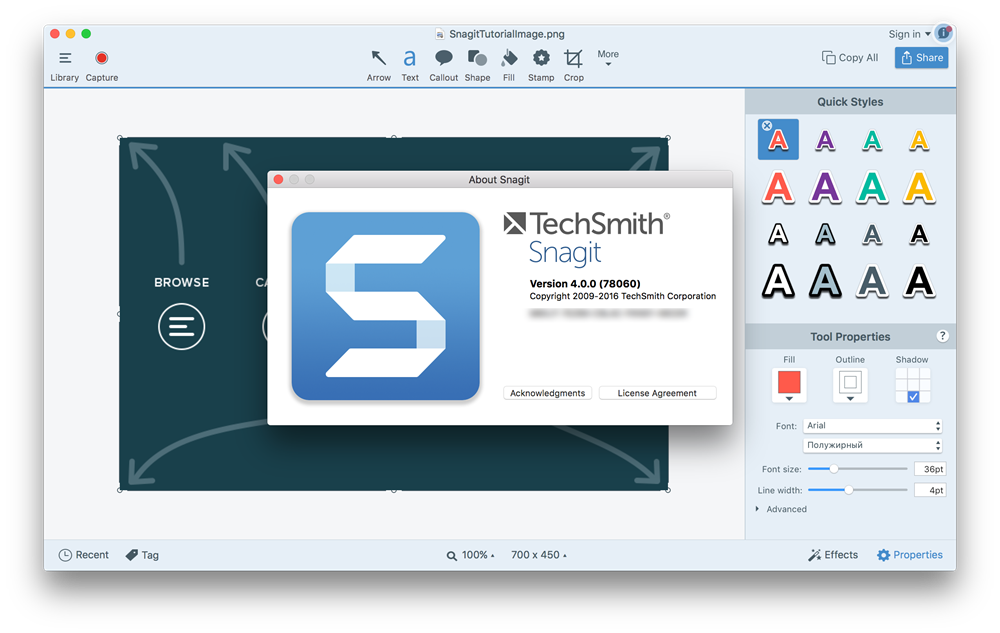This screenshot has width=1000, height=633.
Task: Open the Library from the toolbar
Action: tap(64, 66)
